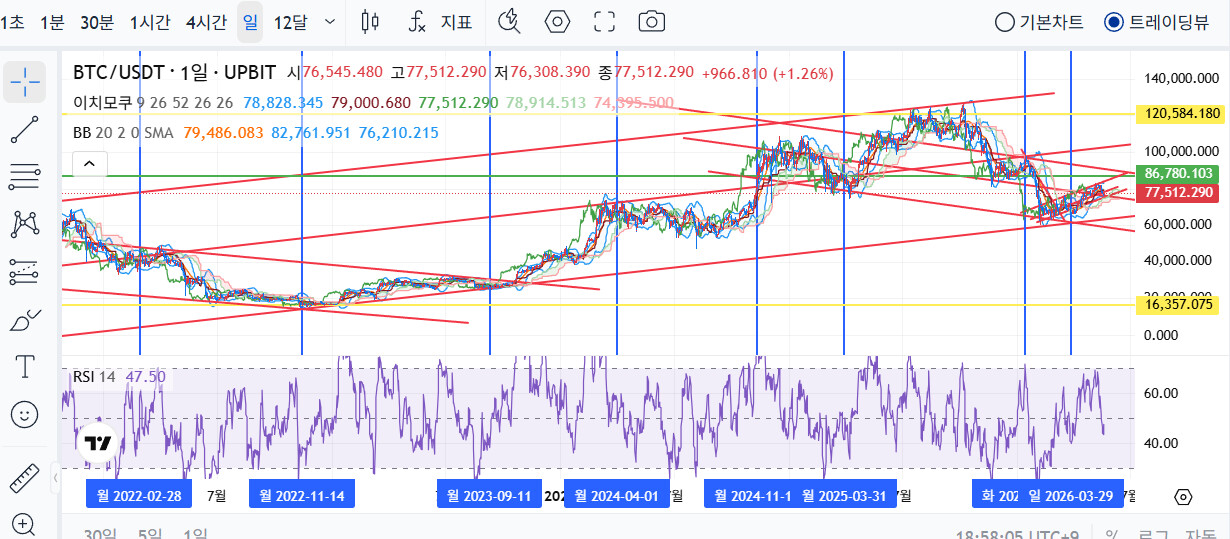1230x539 pixels.
Task: Click the 2022-11-14 date marker
Action: coord(302,494)
